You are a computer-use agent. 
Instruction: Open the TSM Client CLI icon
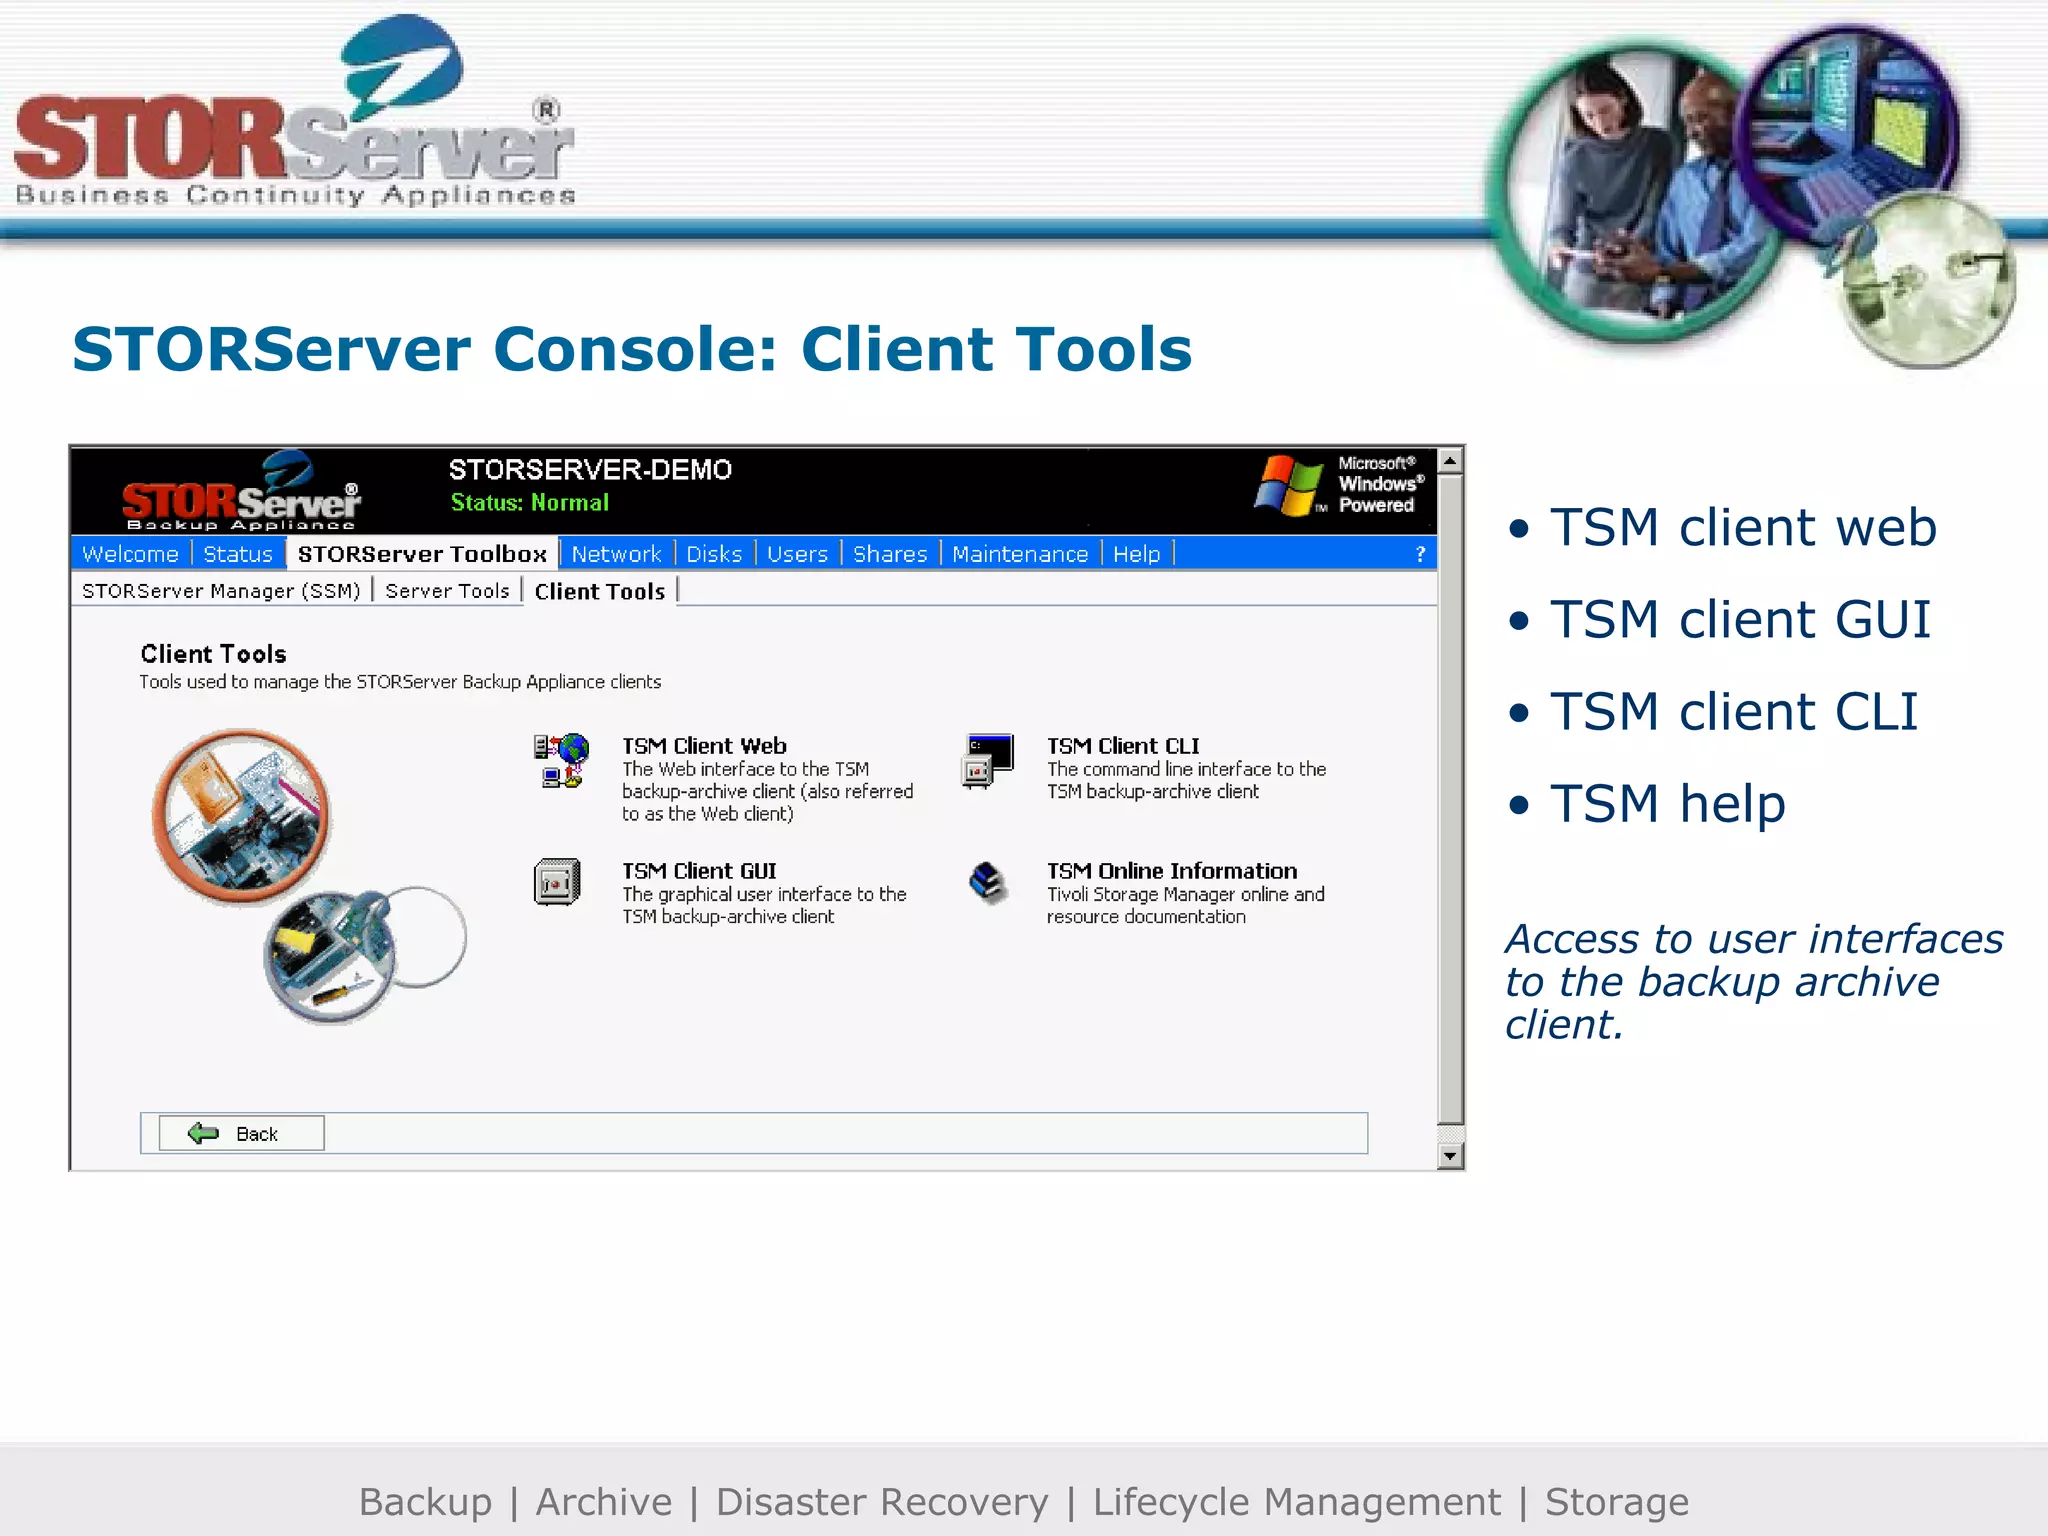[988, 761]
